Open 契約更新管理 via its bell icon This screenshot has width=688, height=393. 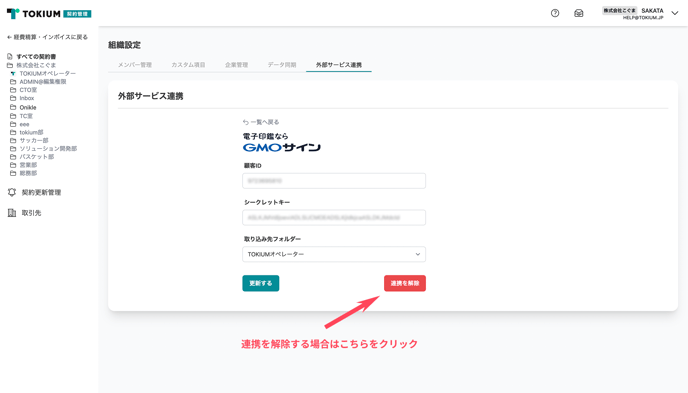(x=12, y=192)
